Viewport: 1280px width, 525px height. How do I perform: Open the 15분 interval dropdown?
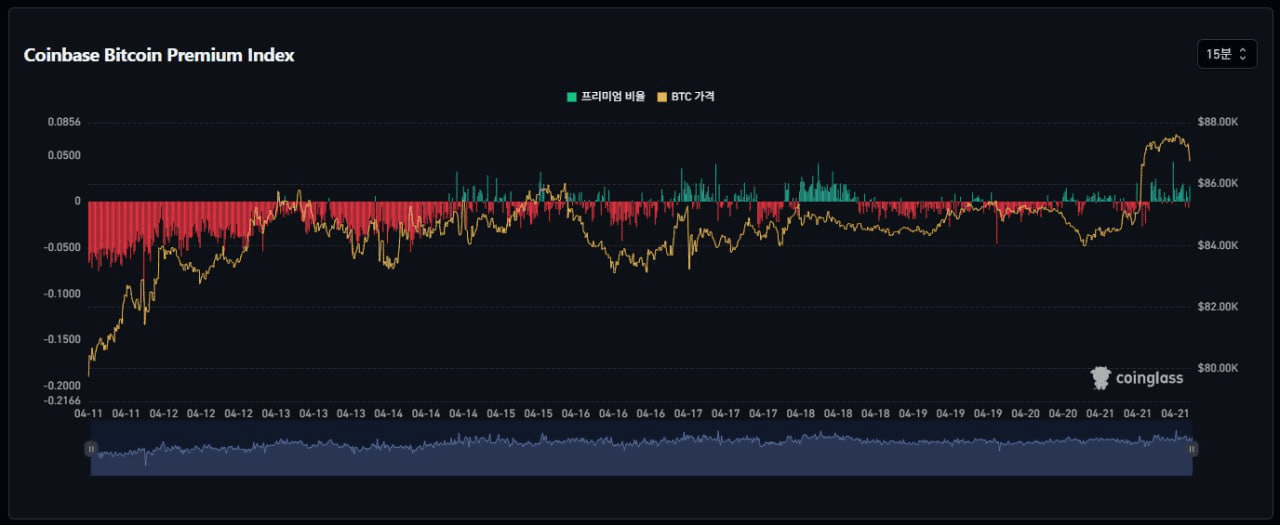(1227, 54)
